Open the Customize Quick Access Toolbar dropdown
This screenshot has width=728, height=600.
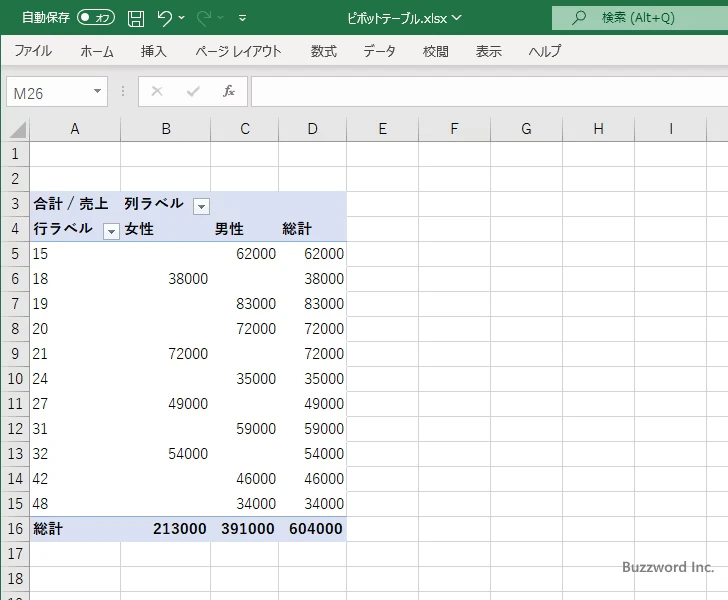(x=242, y=18)
